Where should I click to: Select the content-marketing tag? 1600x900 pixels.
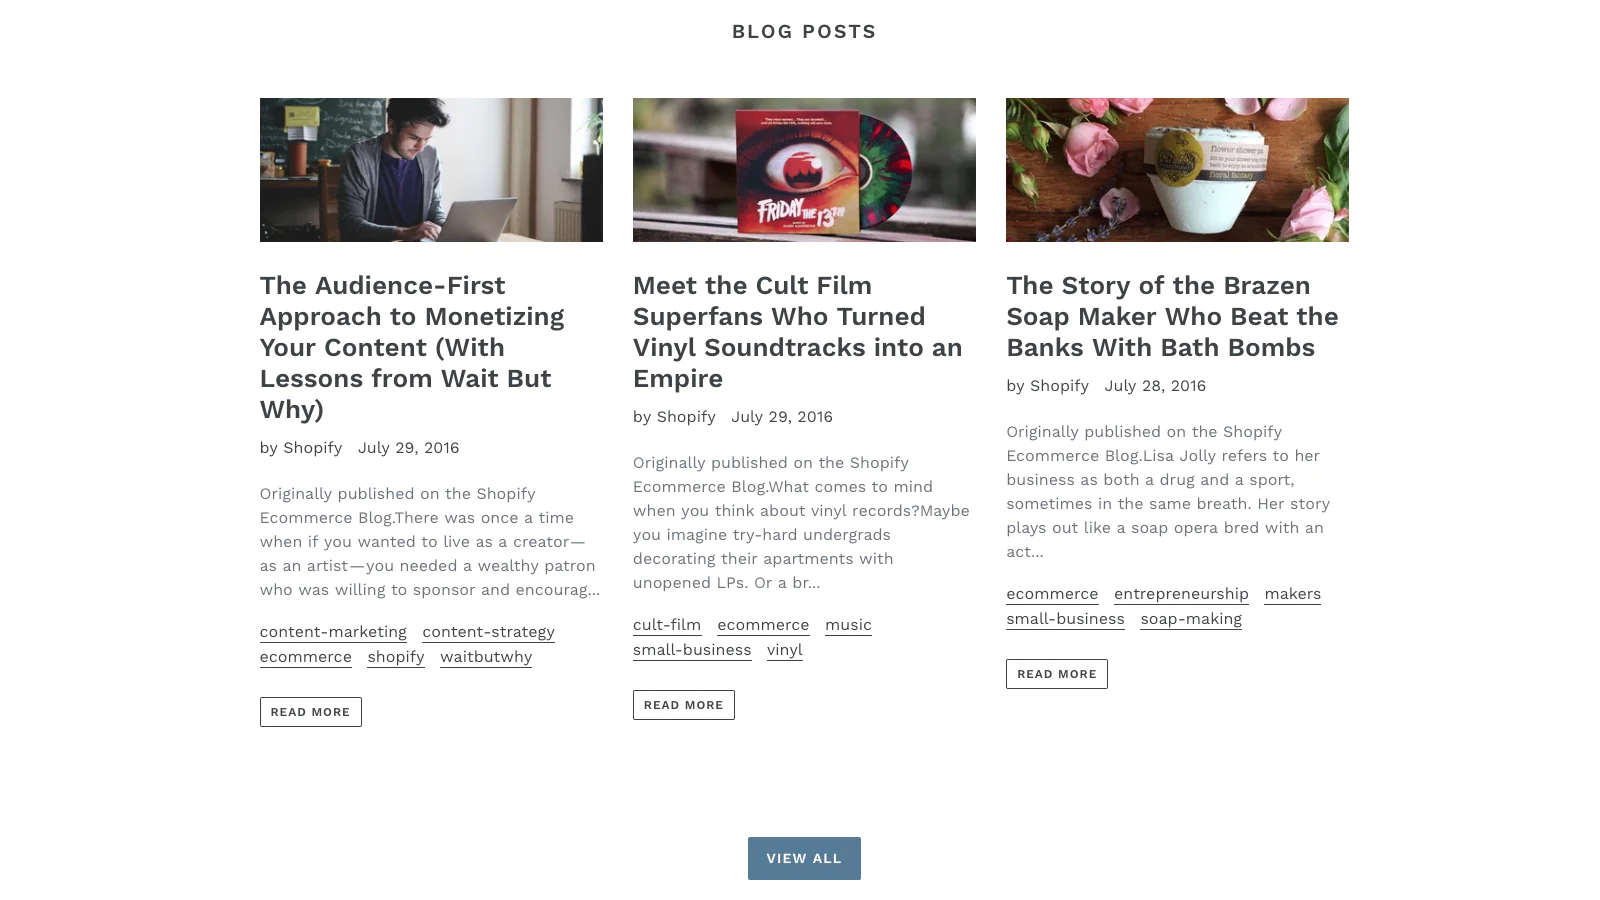coord(333,632)
